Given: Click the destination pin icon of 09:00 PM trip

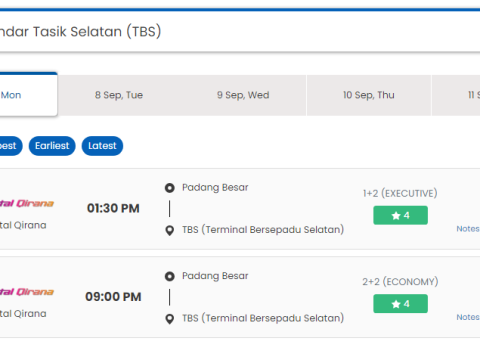Looking at the screenshot, I should [170, 319].
